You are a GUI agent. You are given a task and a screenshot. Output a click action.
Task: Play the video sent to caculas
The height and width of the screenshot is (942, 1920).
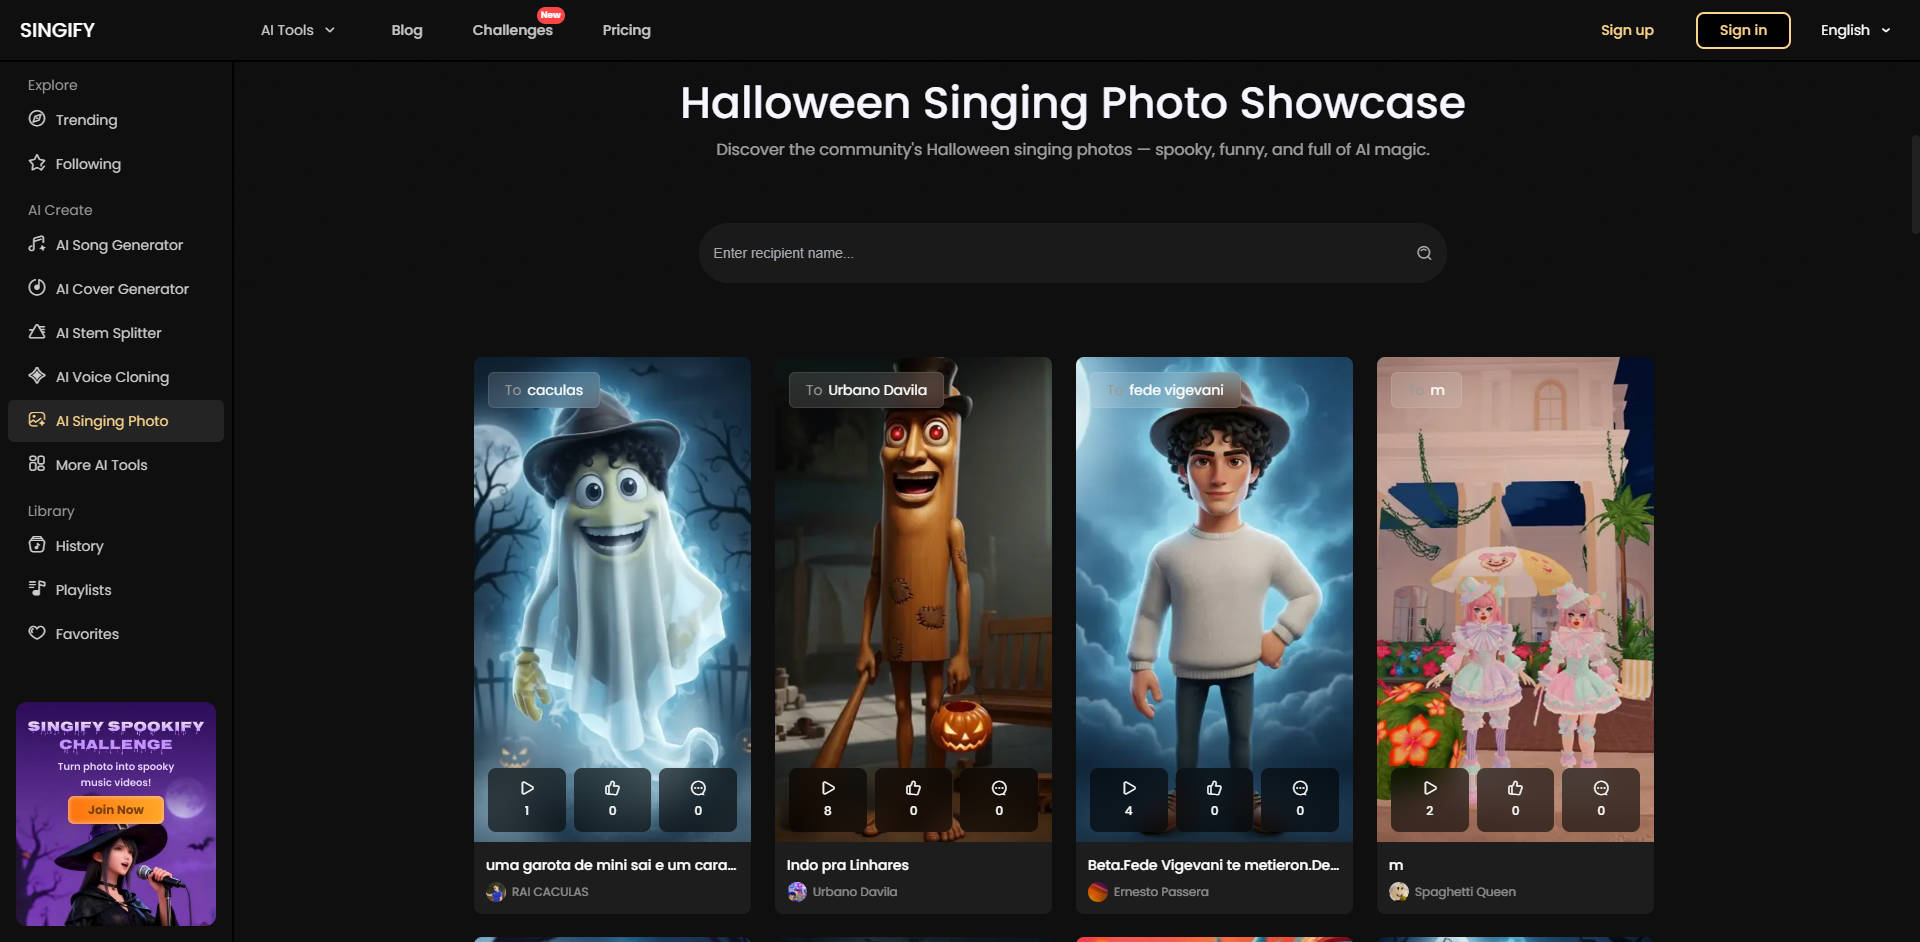click(x=527, y=799)
